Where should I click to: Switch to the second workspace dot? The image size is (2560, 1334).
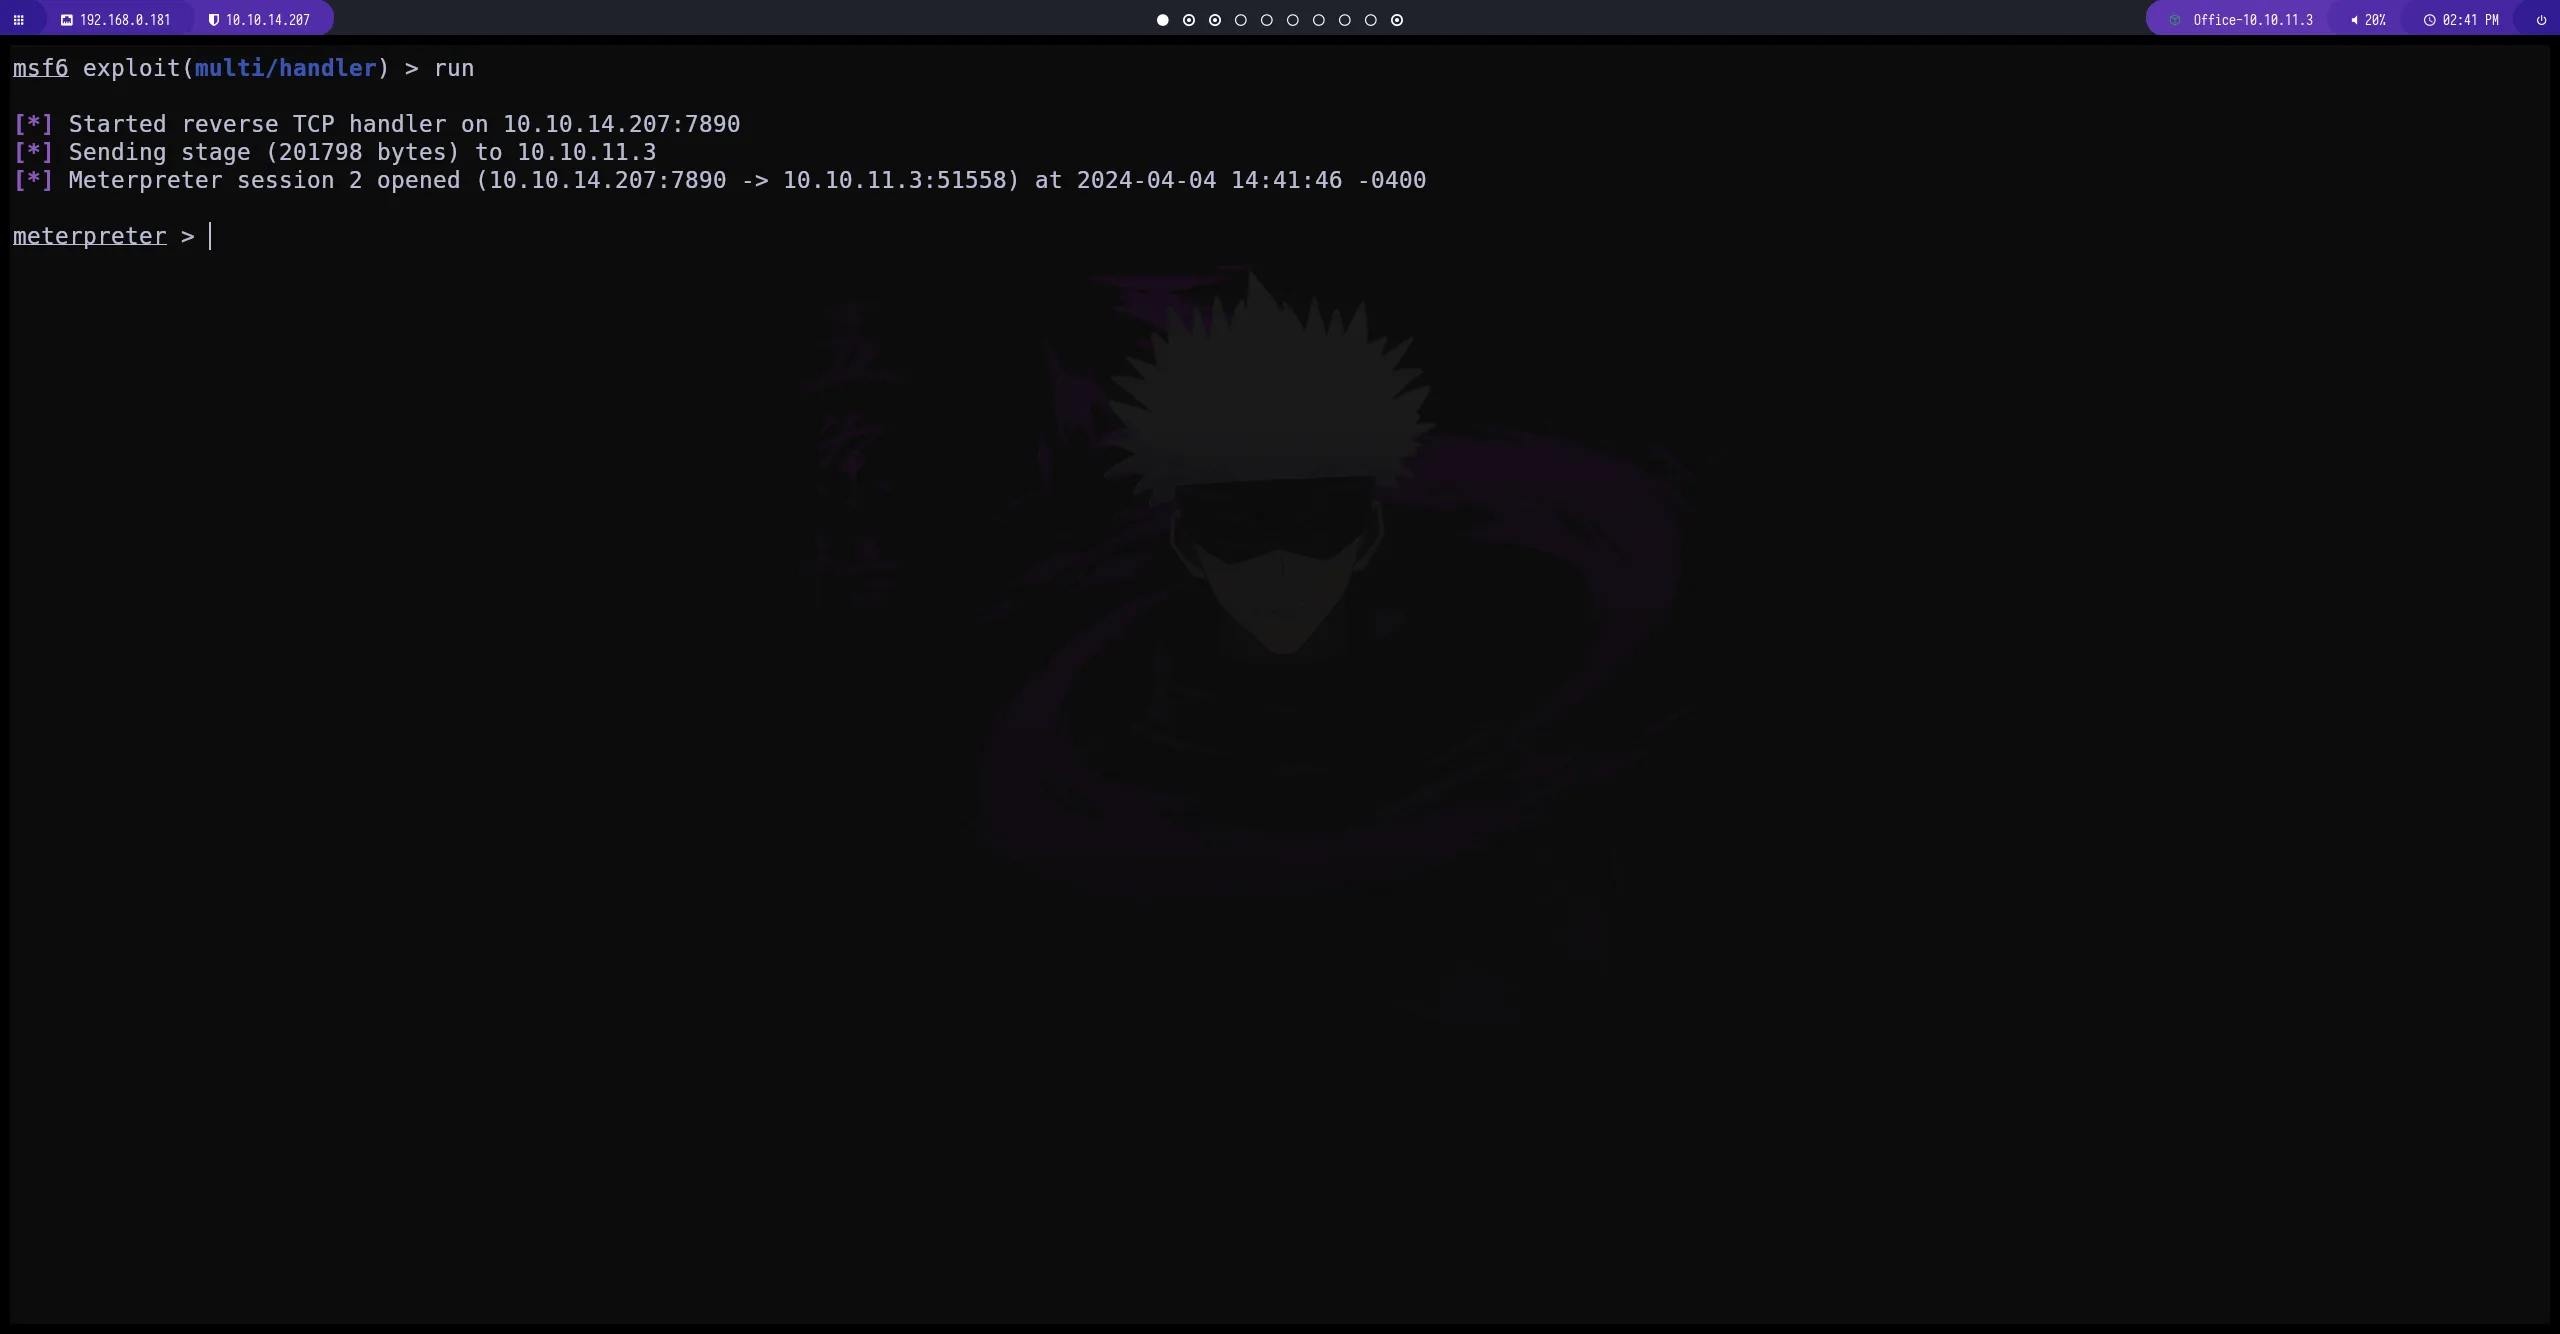pyautogui.click(x=1188, y=20)
